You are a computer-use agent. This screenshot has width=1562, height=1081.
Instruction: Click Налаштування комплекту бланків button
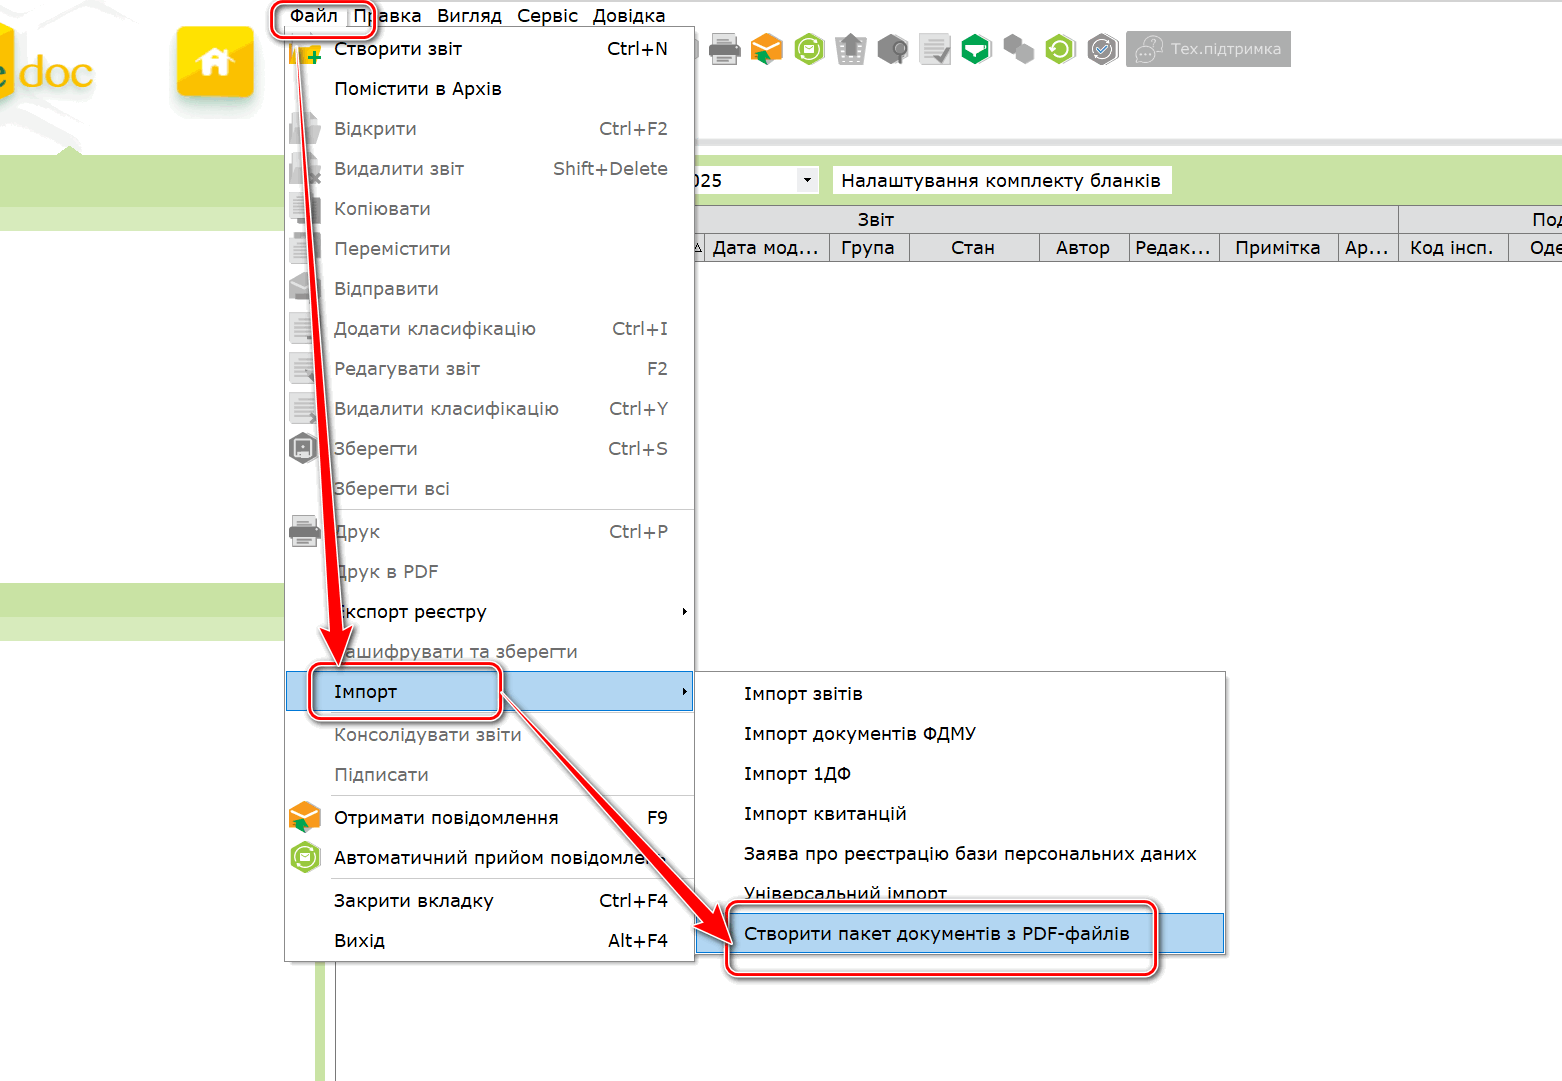click(x=1000, y=181)
